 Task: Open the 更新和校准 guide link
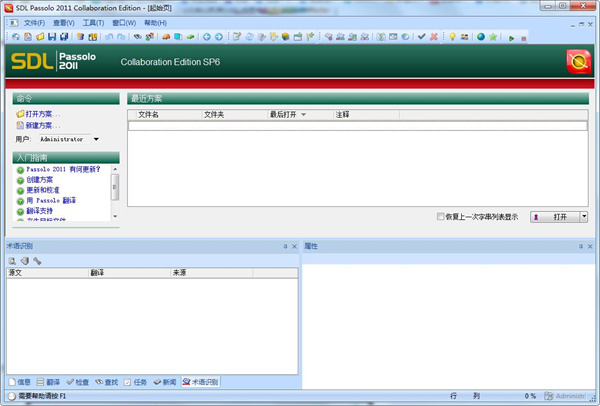[x=43, y=190]
